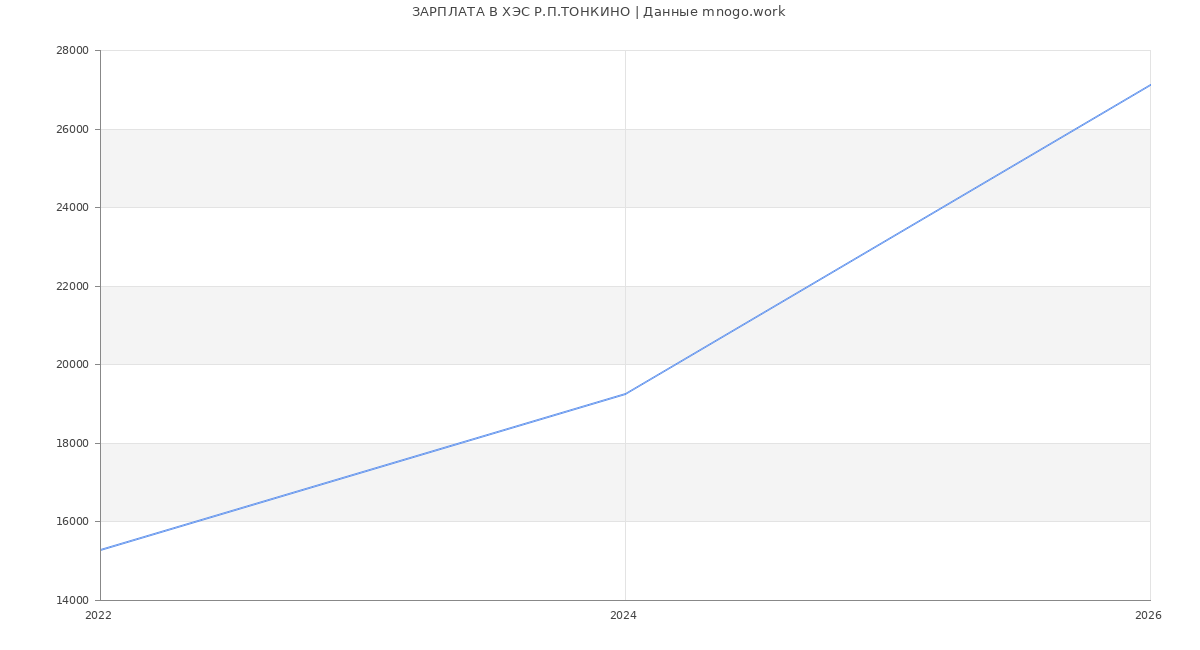Select the 22000 y-axis label

71,286
